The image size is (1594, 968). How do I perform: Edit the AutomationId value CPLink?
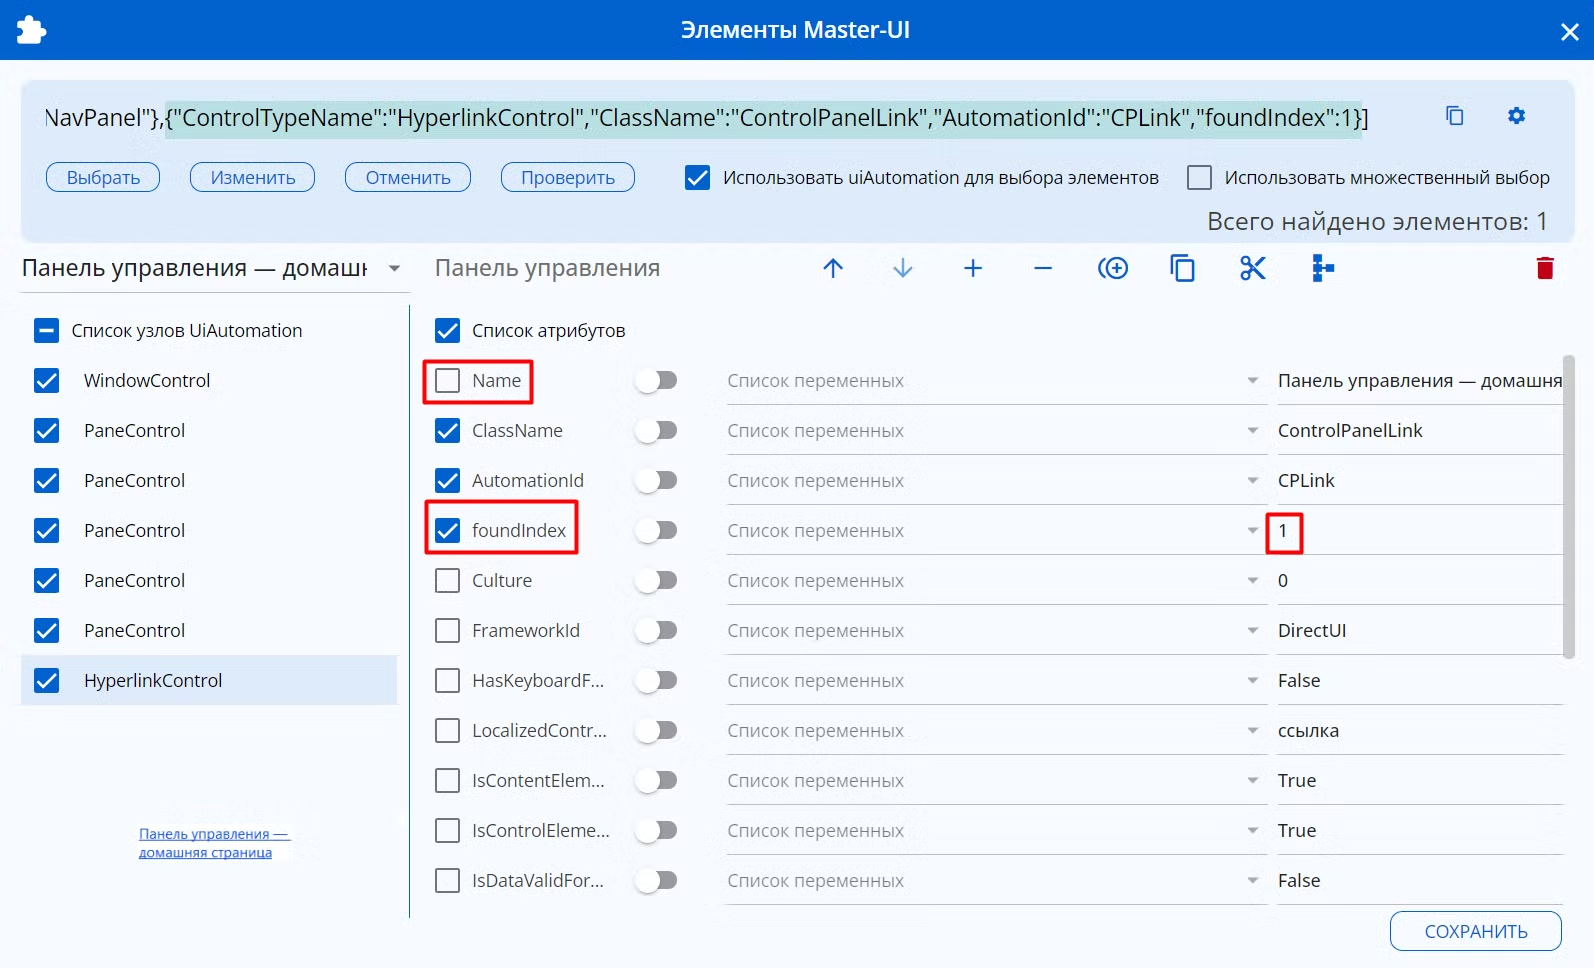[x=1420, y=481]
